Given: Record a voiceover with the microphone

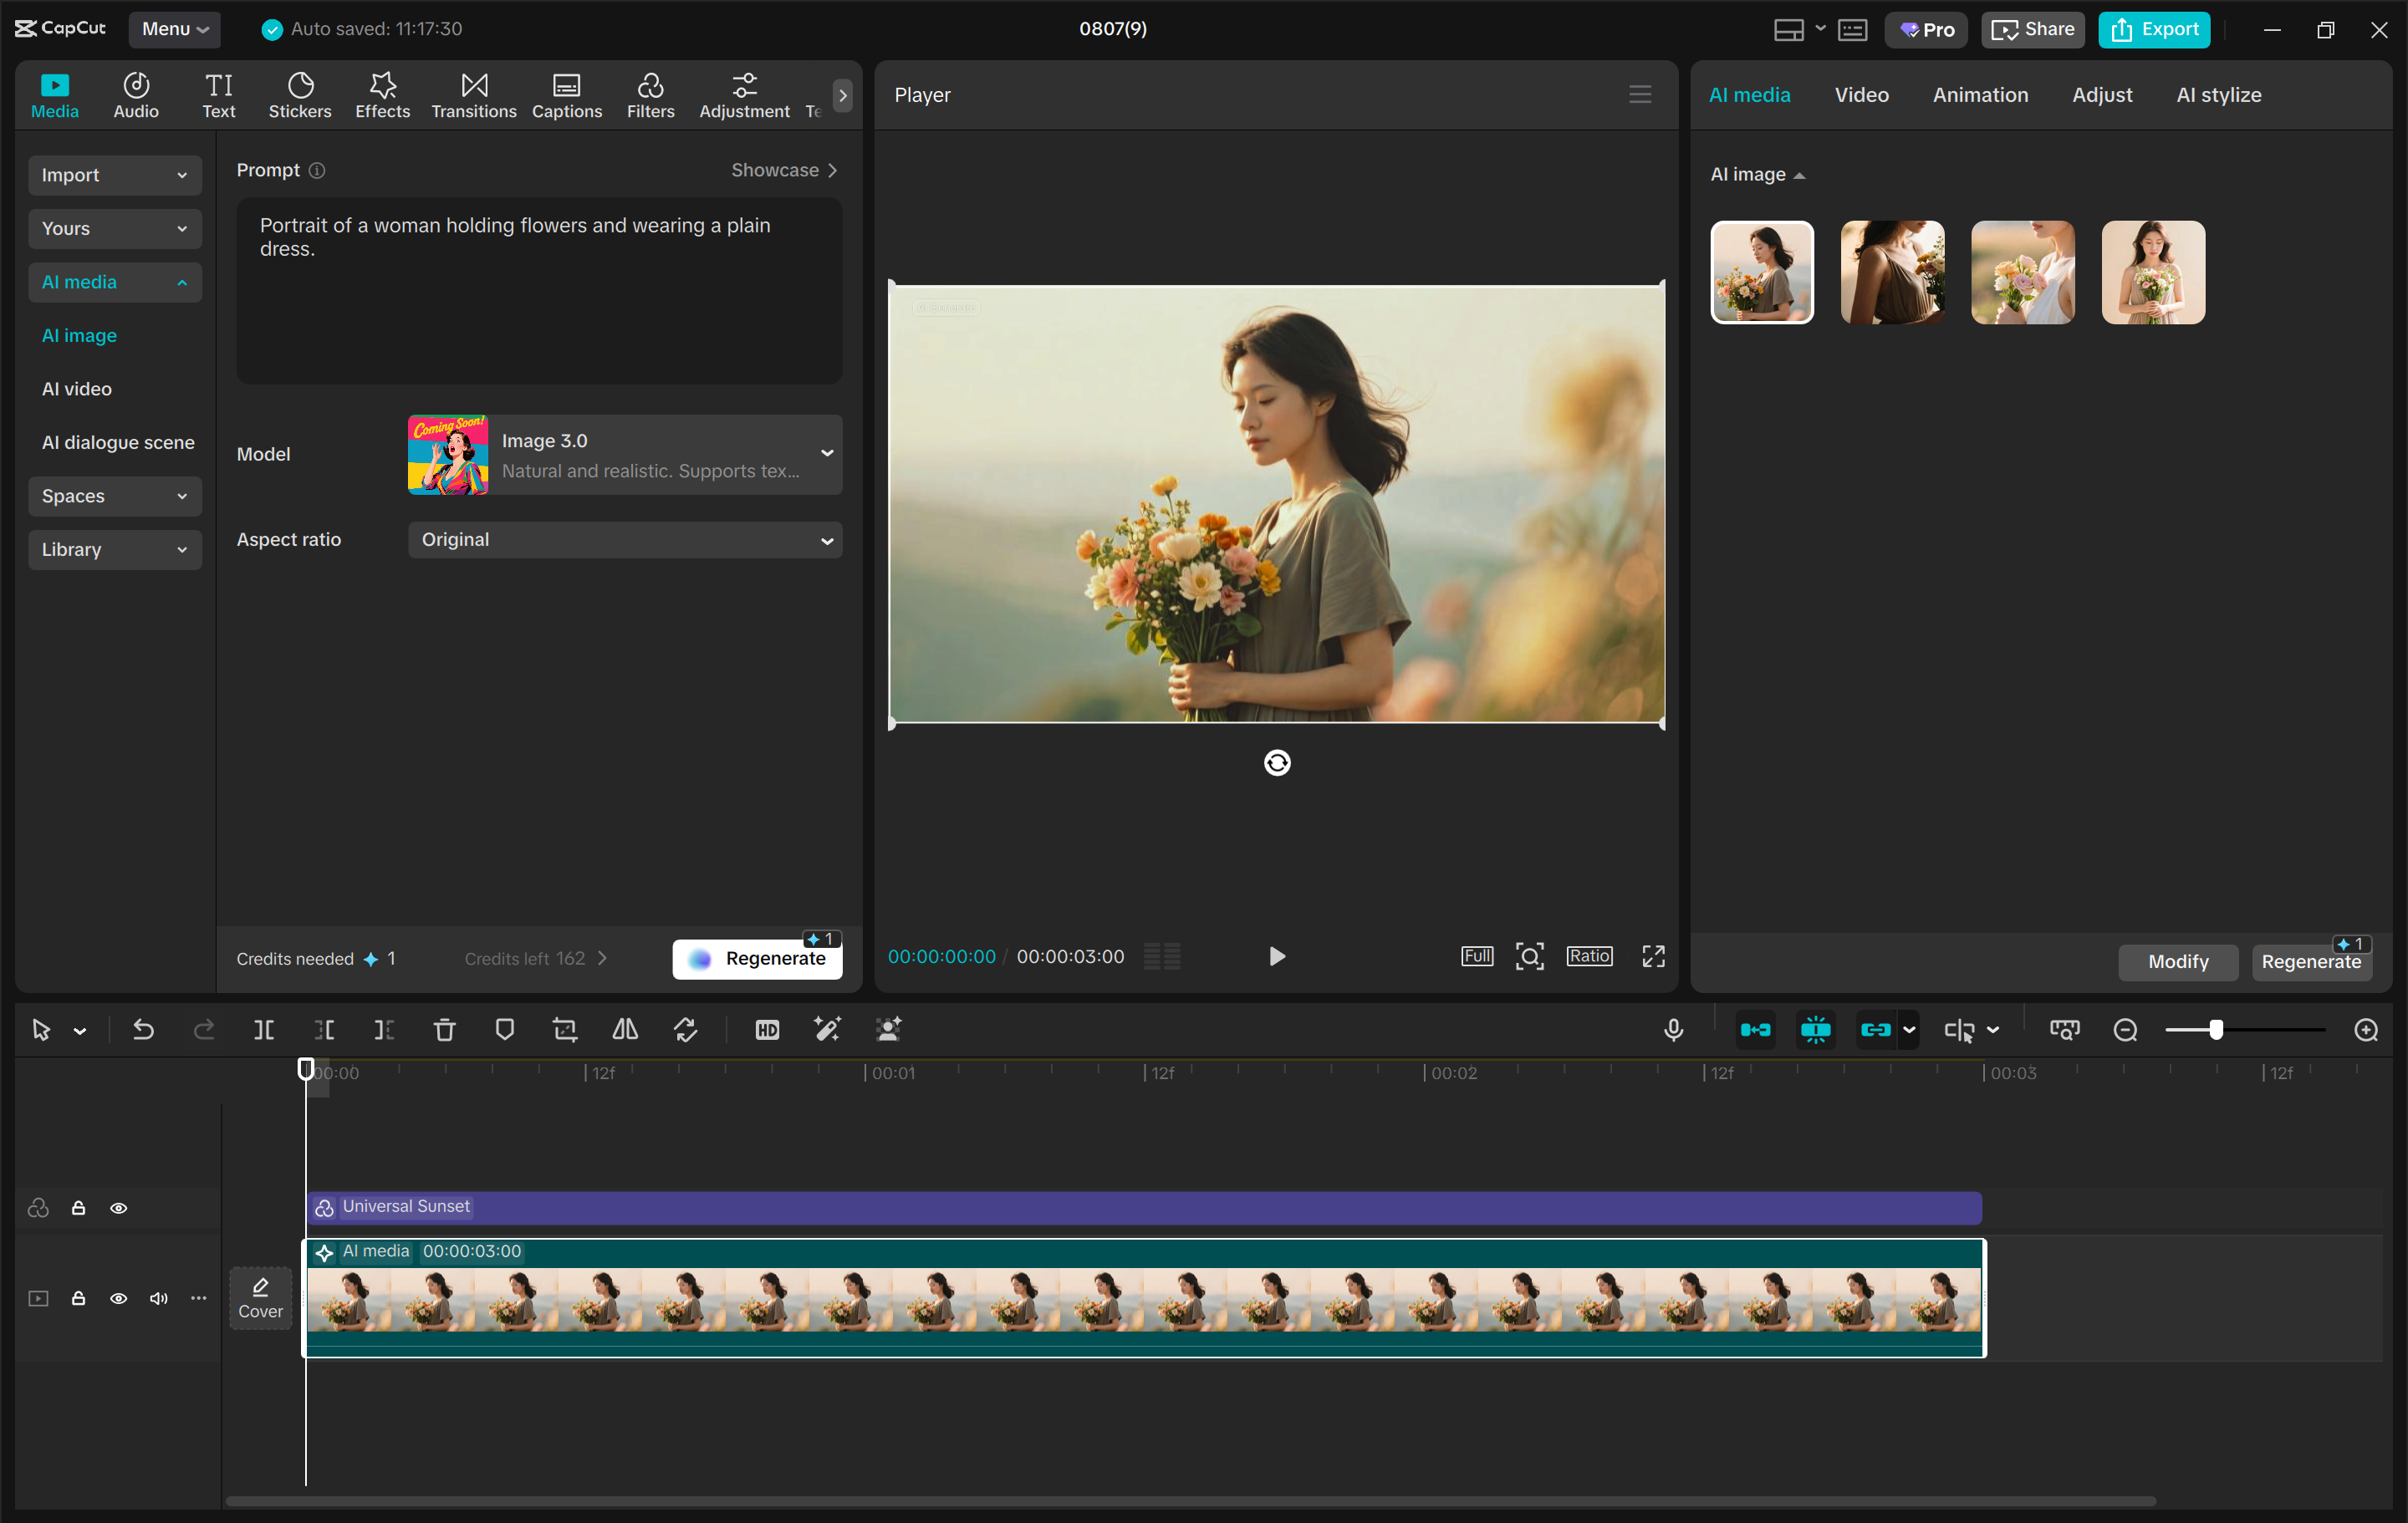Looking at the screenshot, I should [x=1673, y=1029].
